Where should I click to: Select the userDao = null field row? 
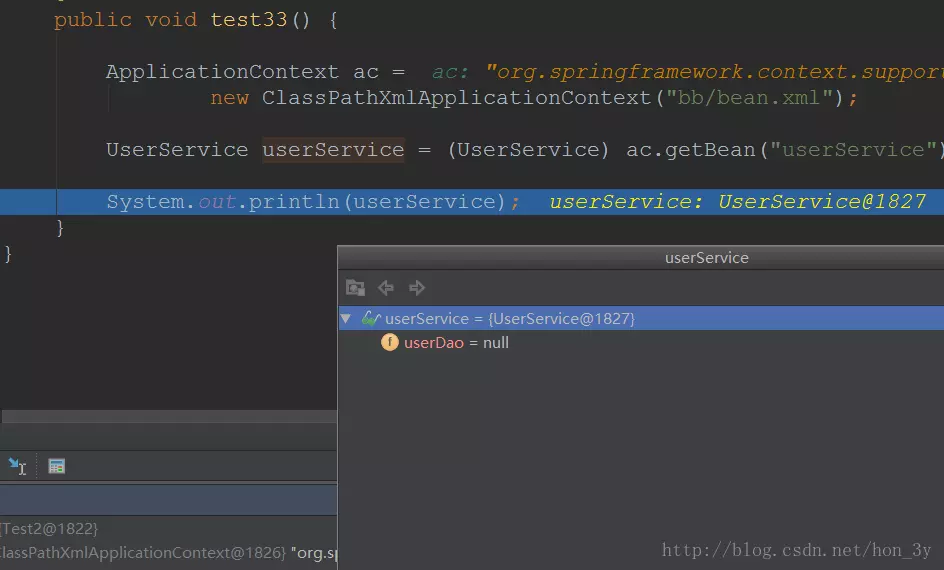point(641,342)
